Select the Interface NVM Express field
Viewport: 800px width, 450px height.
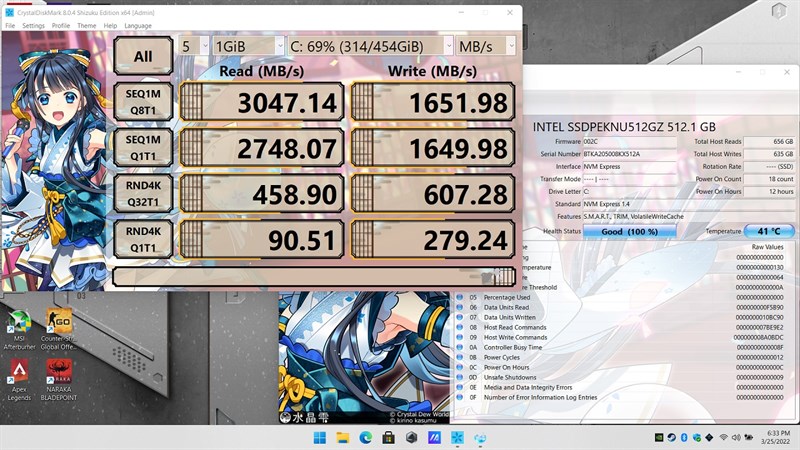pyautogui.click(x=630, y=166)
